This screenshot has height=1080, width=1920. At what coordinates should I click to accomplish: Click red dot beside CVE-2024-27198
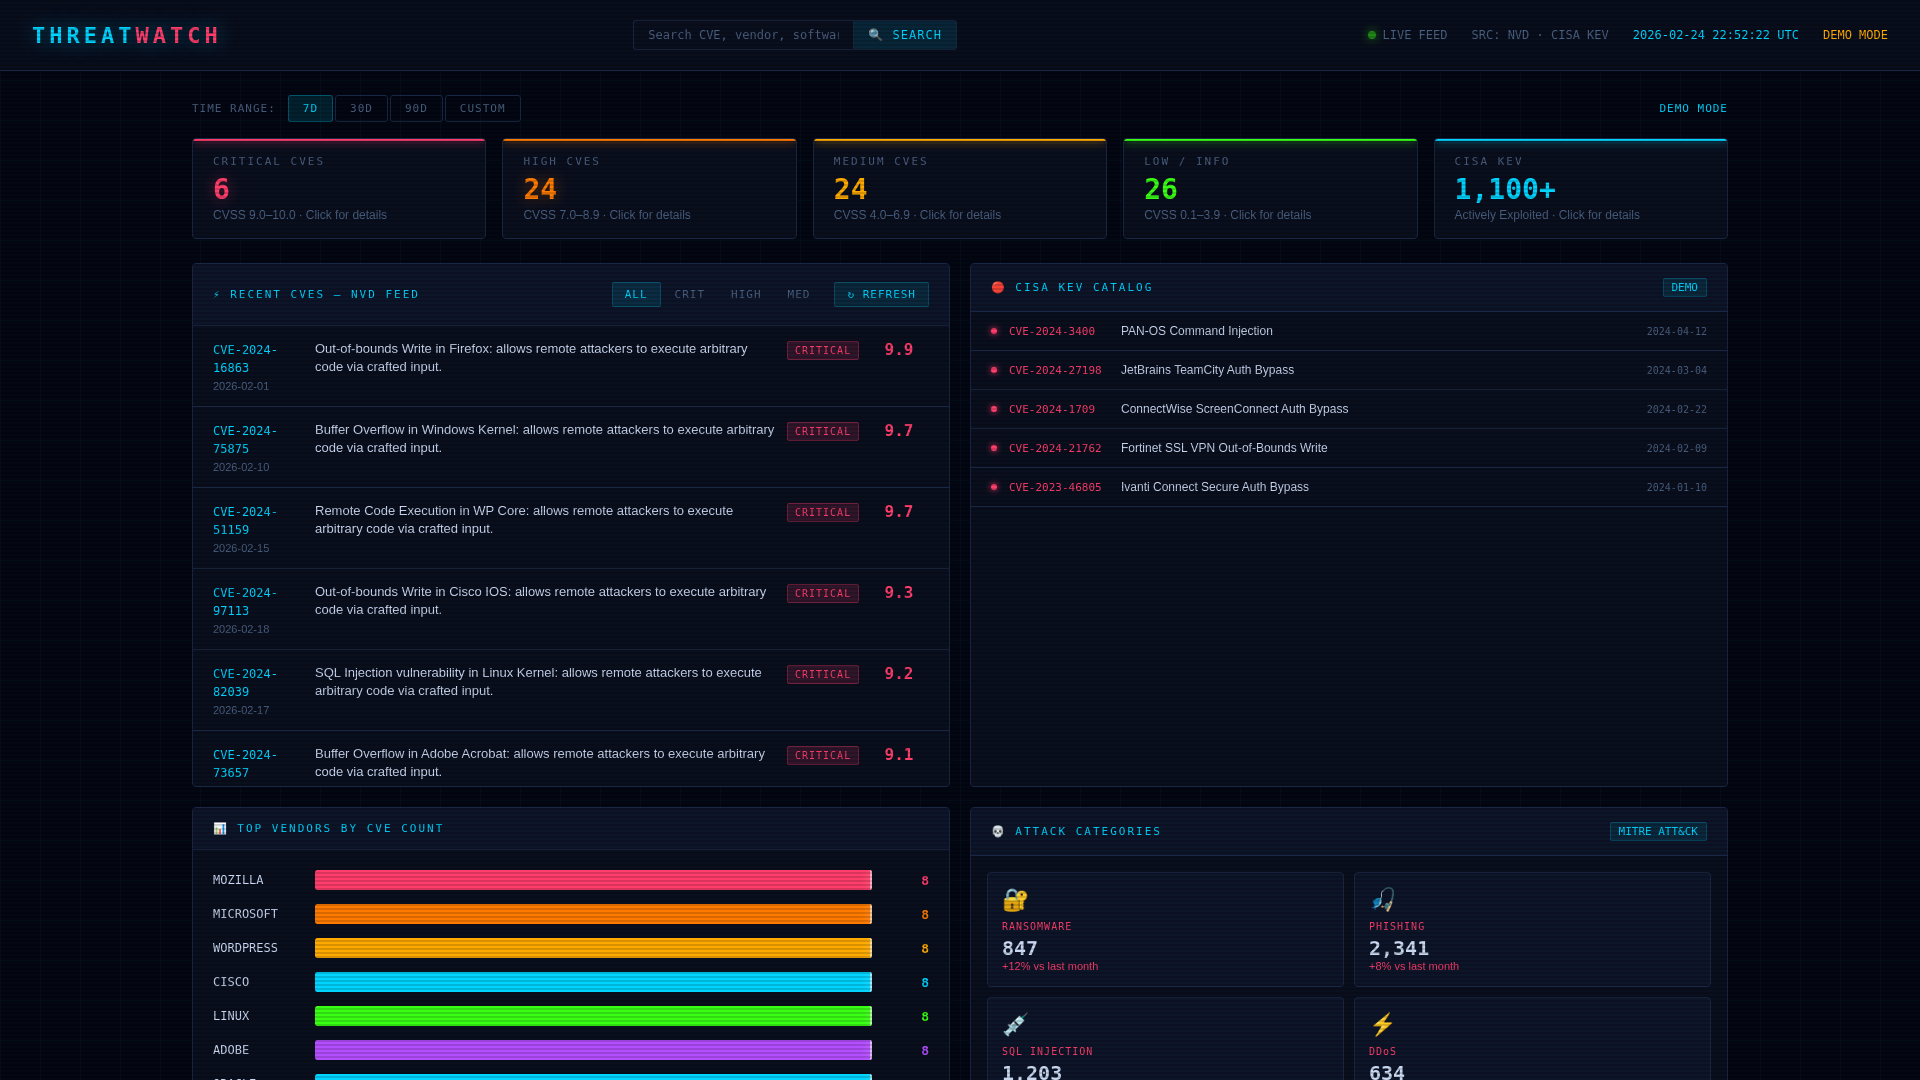pyautogui.click(x=994, y=370)
